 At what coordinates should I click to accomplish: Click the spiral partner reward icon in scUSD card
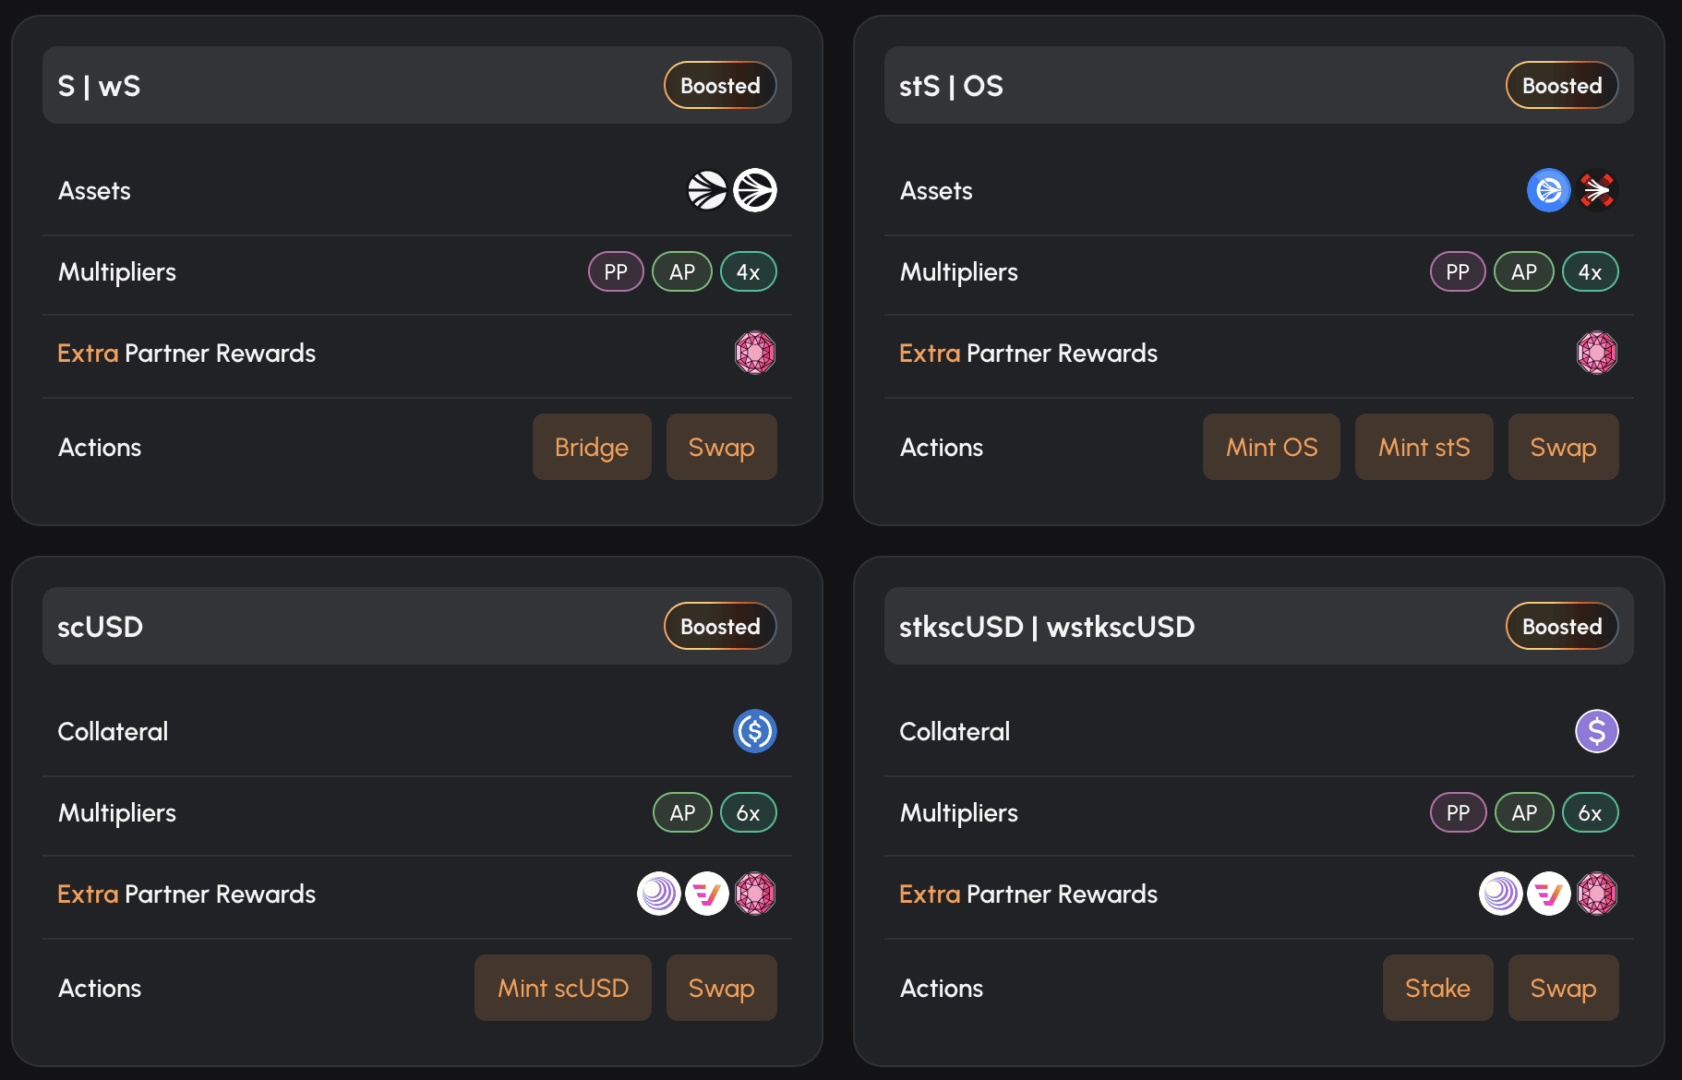659,894
